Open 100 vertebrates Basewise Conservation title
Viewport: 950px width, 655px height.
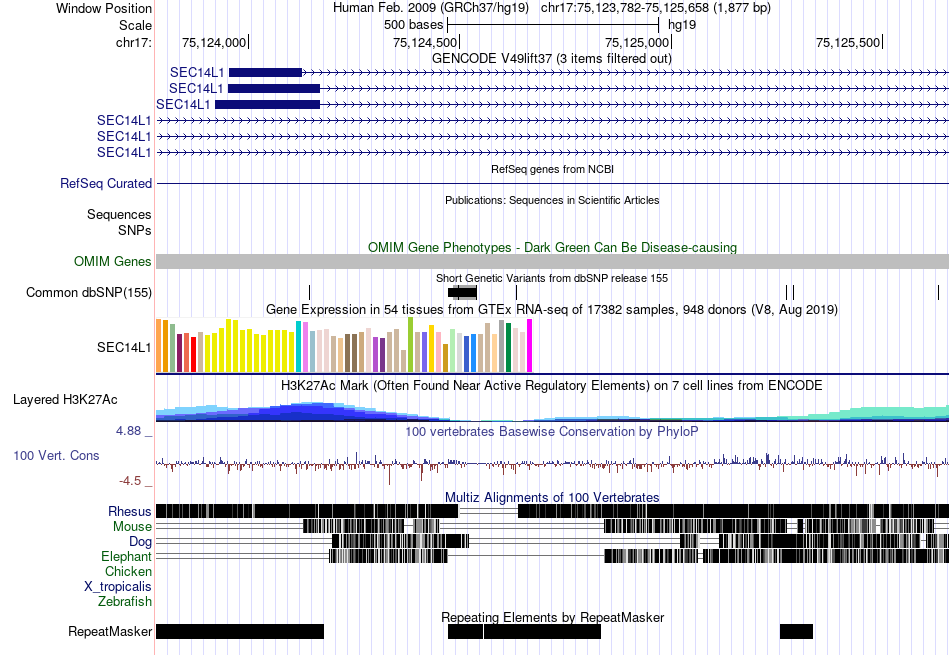click(552, 431)
